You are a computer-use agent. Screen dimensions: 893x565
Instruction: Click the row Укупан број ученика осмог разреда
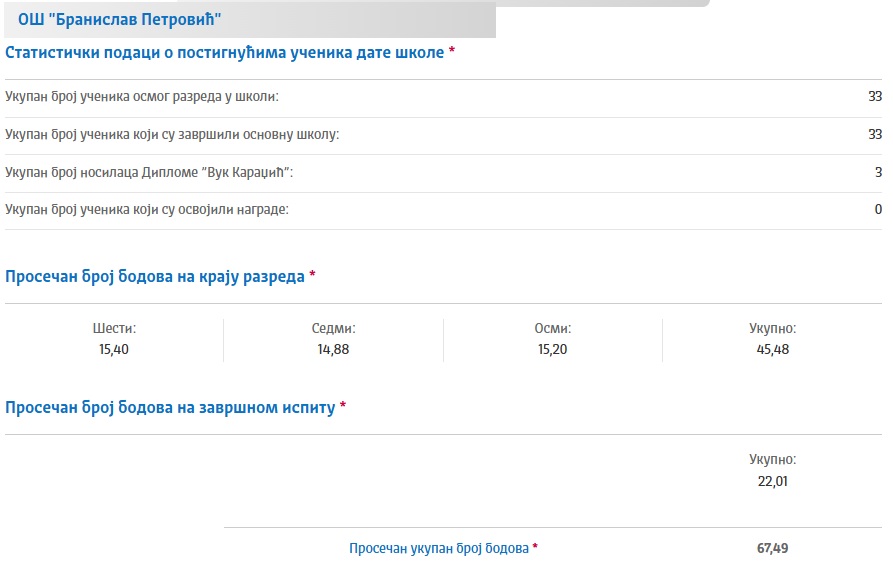[x=443, y=96]
